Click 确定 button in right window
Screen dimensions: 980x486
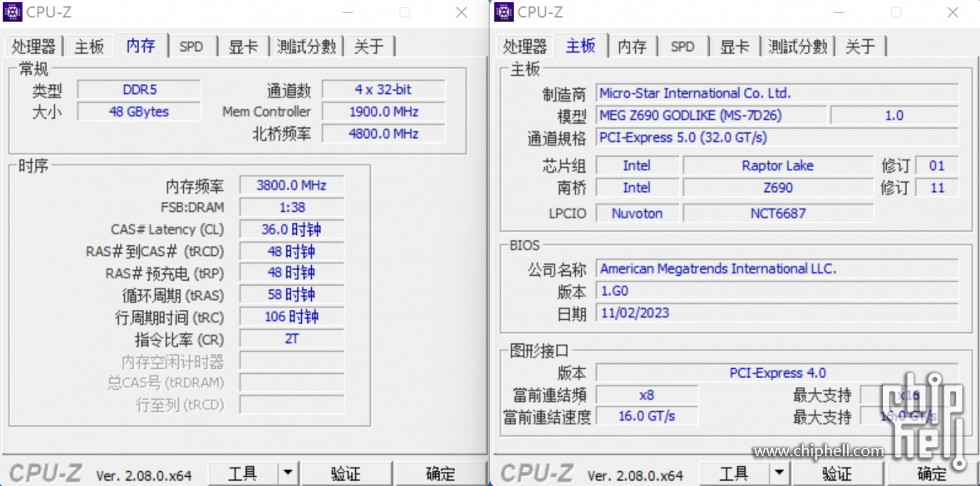(x=932, y=474)
